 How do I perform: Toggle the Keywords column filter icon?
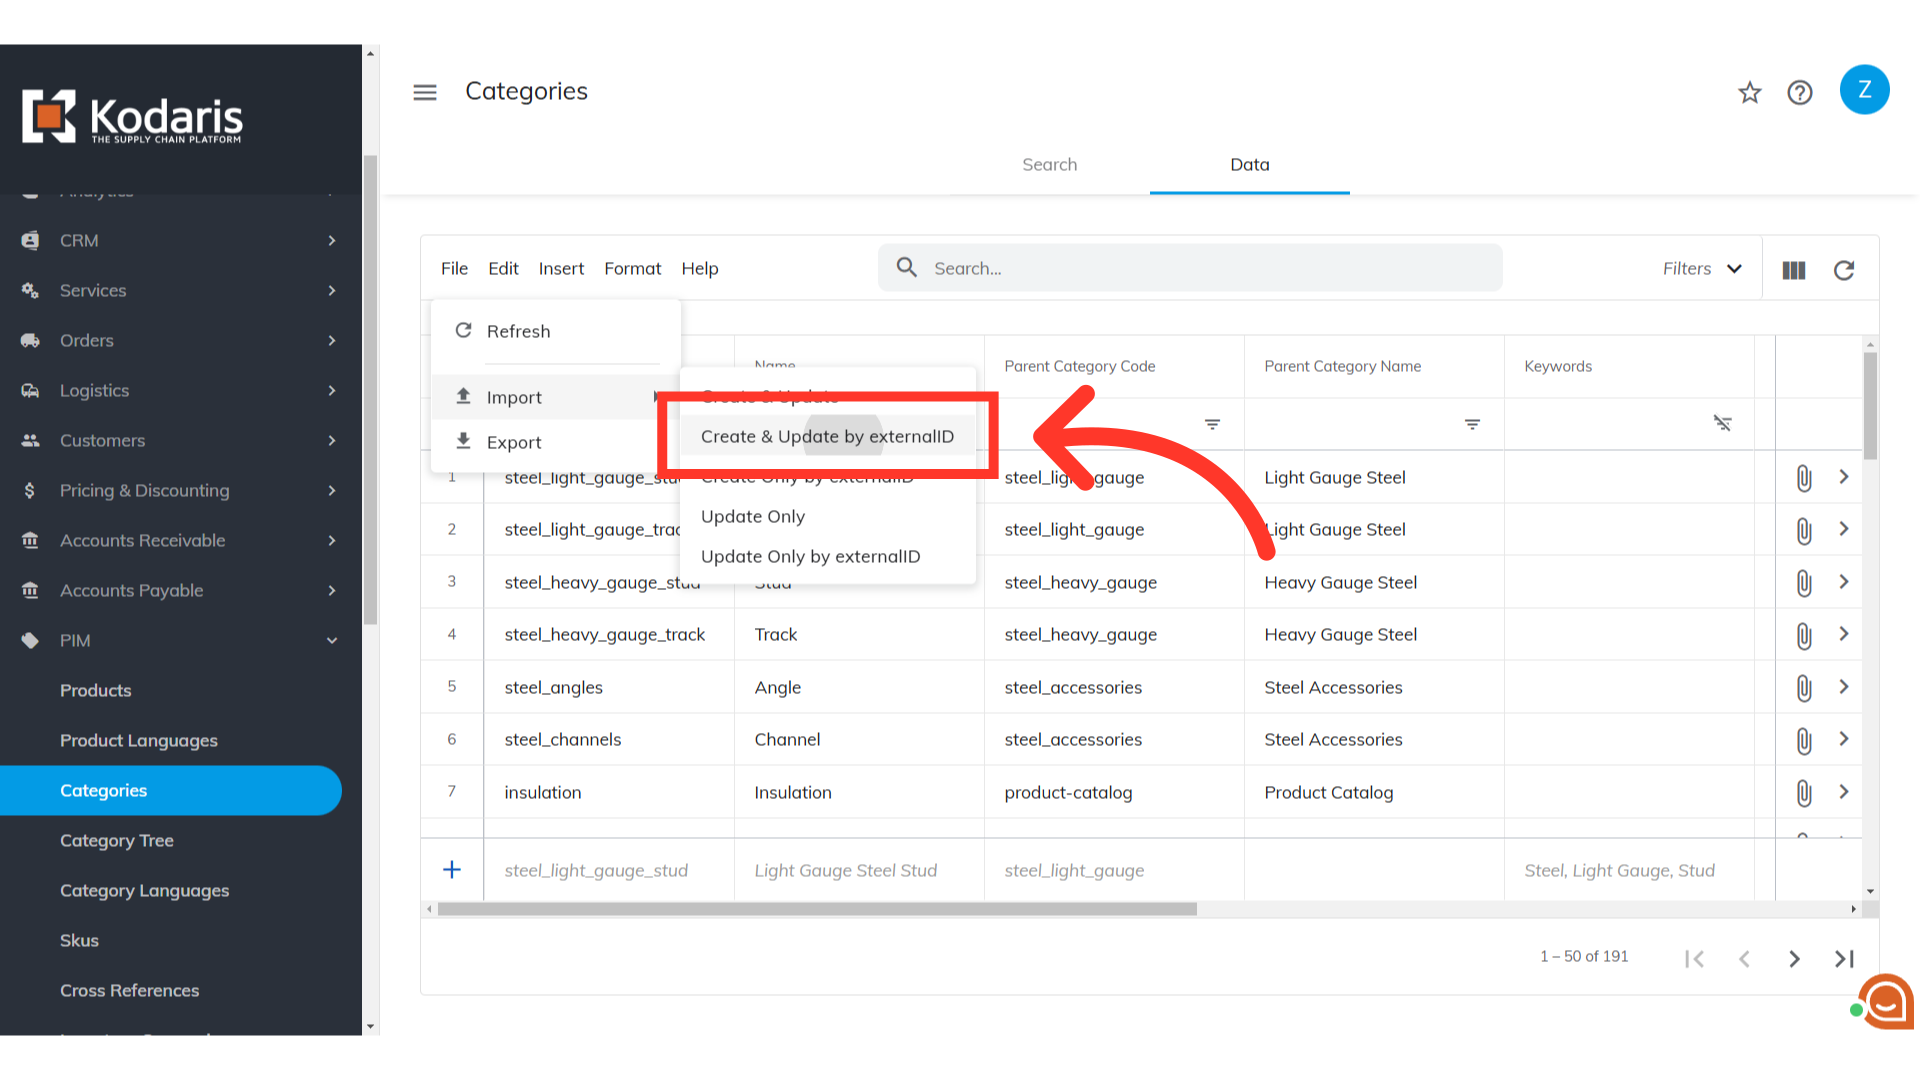(x=1722, y=424)
